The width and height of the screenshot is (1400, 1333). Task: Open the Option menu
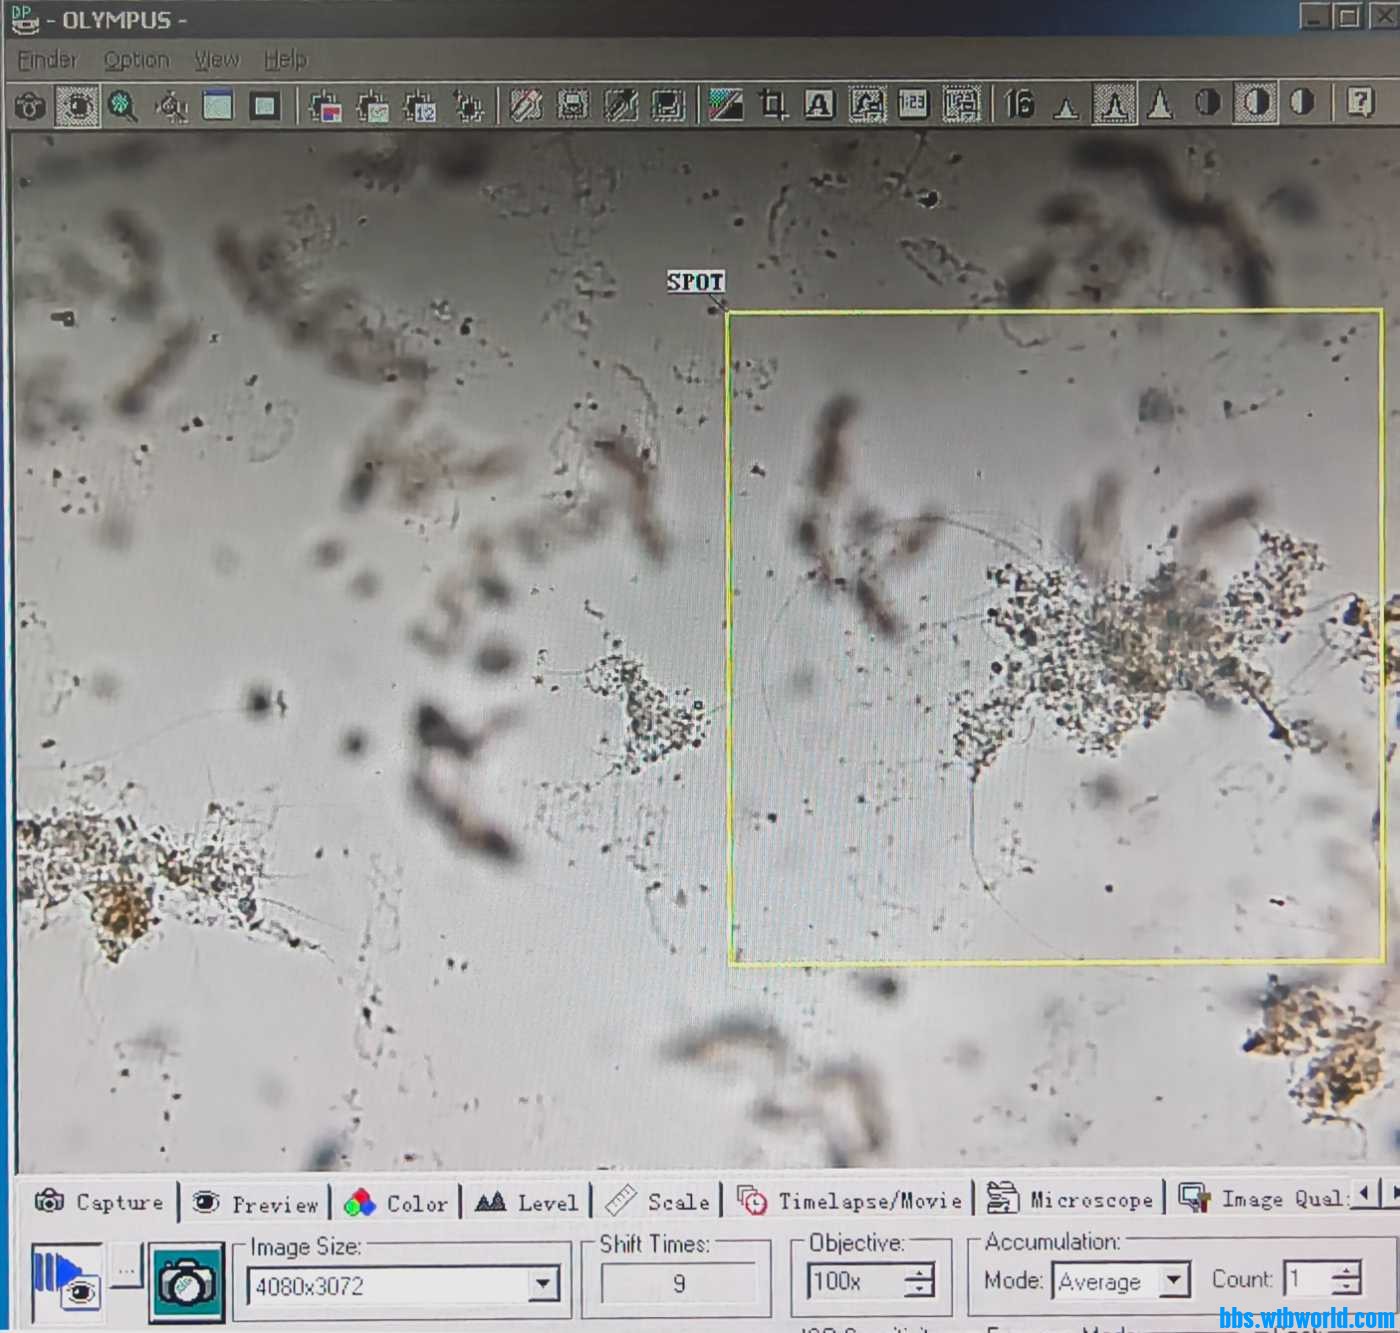(136, 60)
